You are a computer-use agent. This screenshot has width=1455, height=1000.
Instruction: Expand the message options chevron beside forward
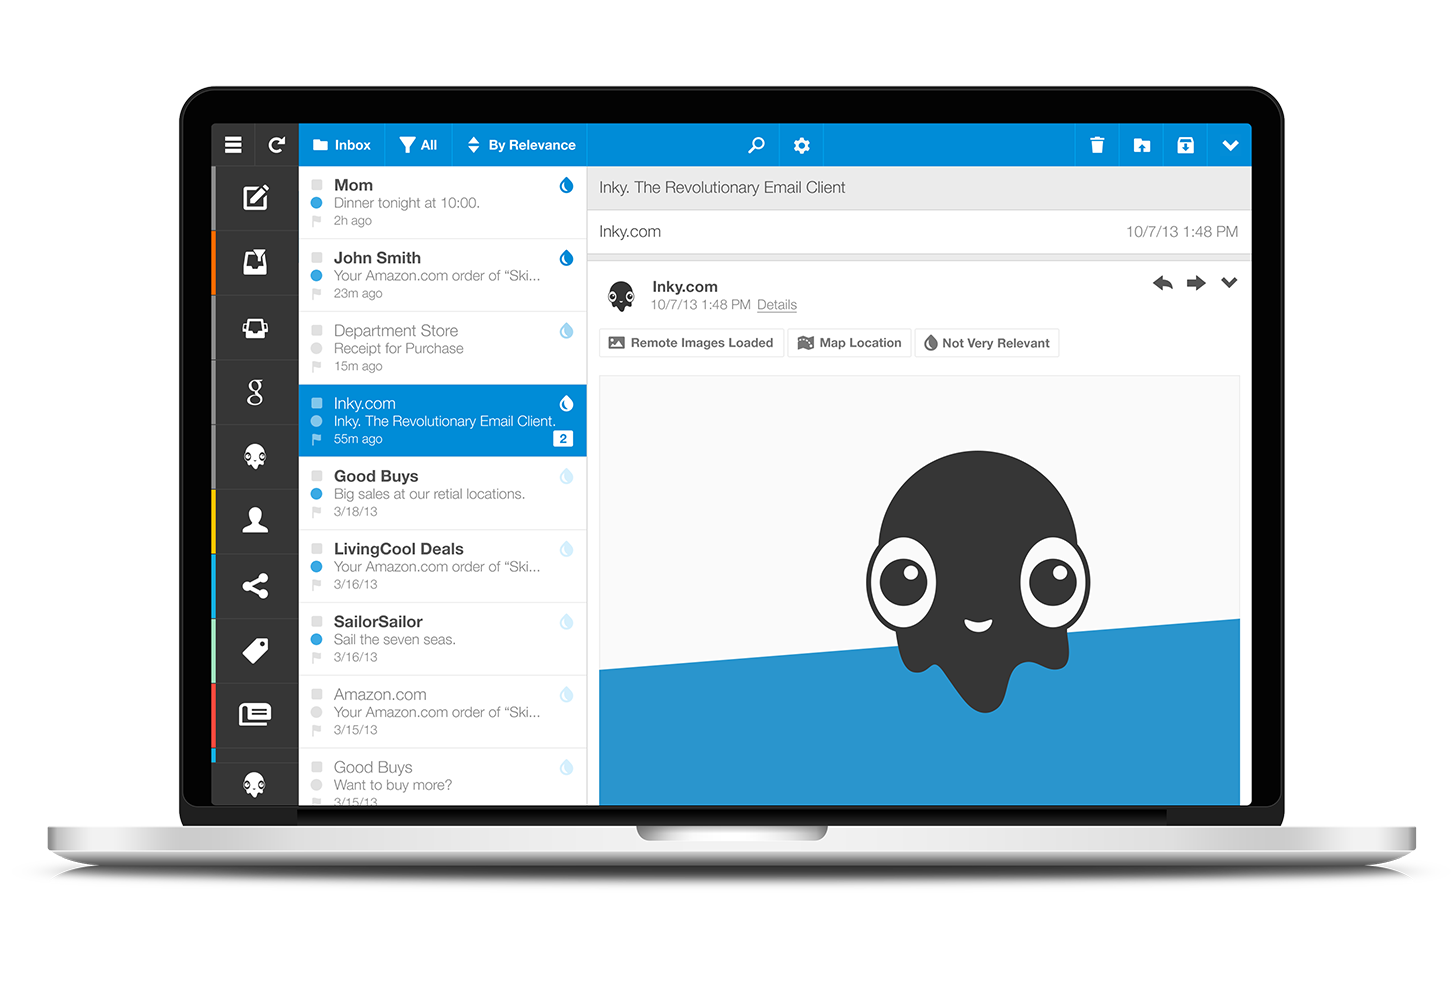tap(1229, 283)
